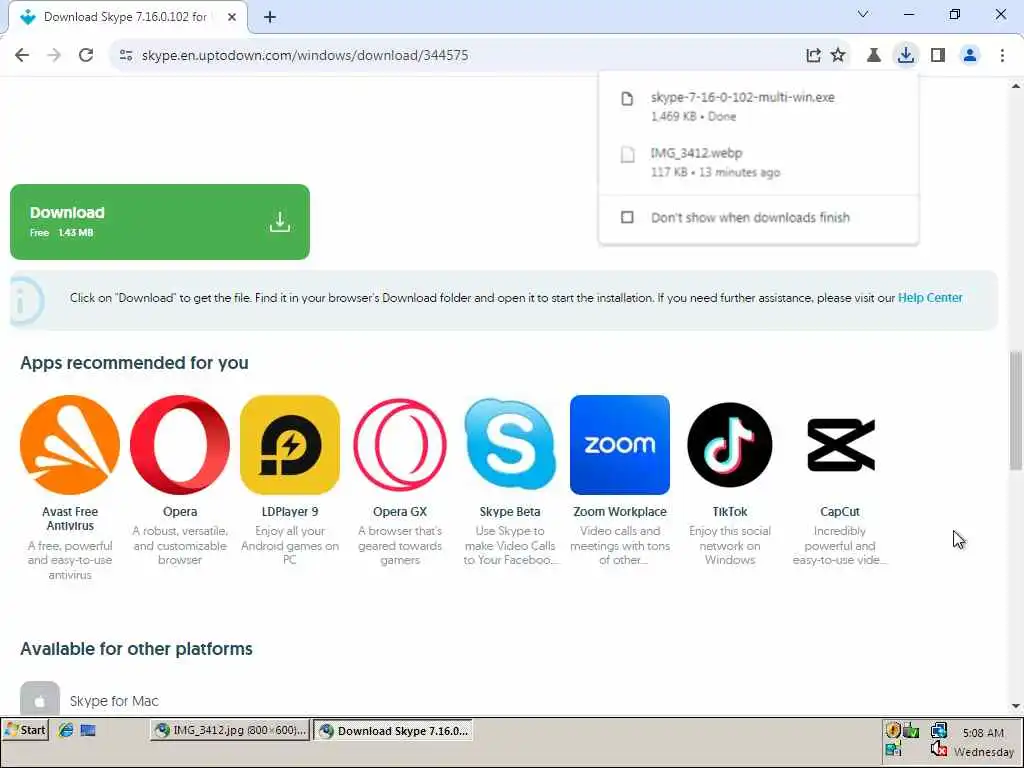Screen dimensions: 1024x768
Task: Click the LDPlayer 9 title text
Action: coord(290,511)
